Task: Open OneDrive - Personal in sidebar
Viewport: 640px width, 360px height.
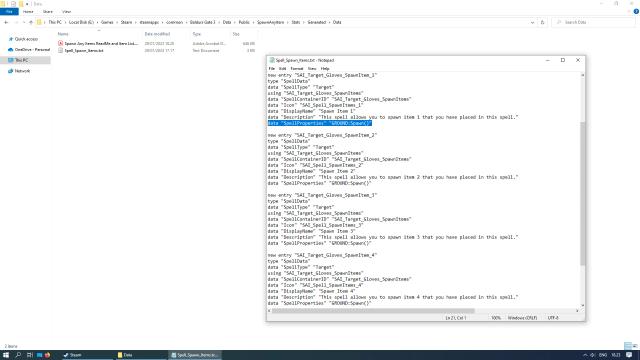Action: [x=29, y=49]
